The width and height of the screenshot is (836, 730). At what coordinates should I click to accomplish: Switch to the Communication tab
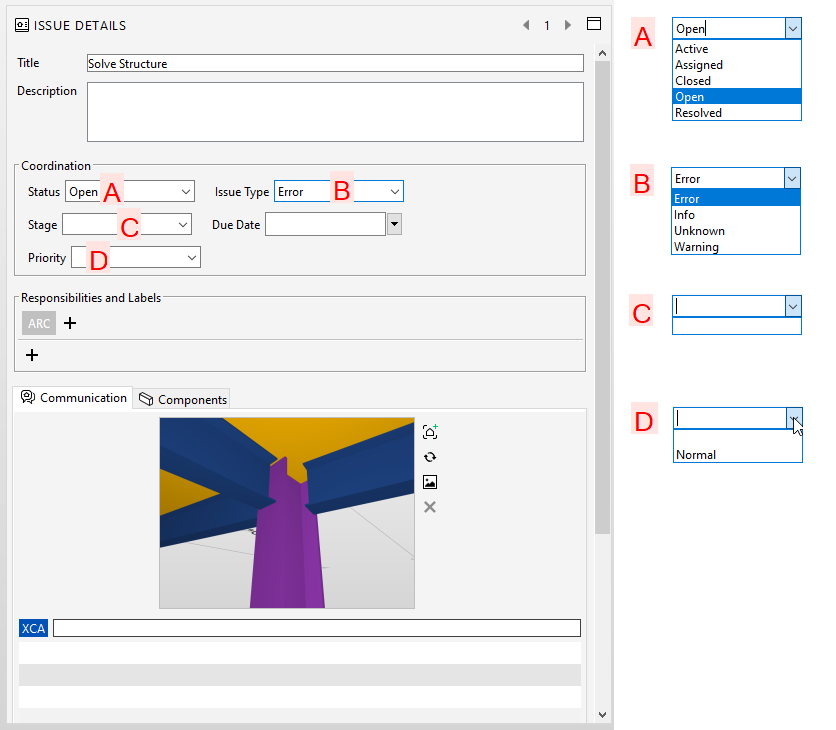tap(74, 398)
